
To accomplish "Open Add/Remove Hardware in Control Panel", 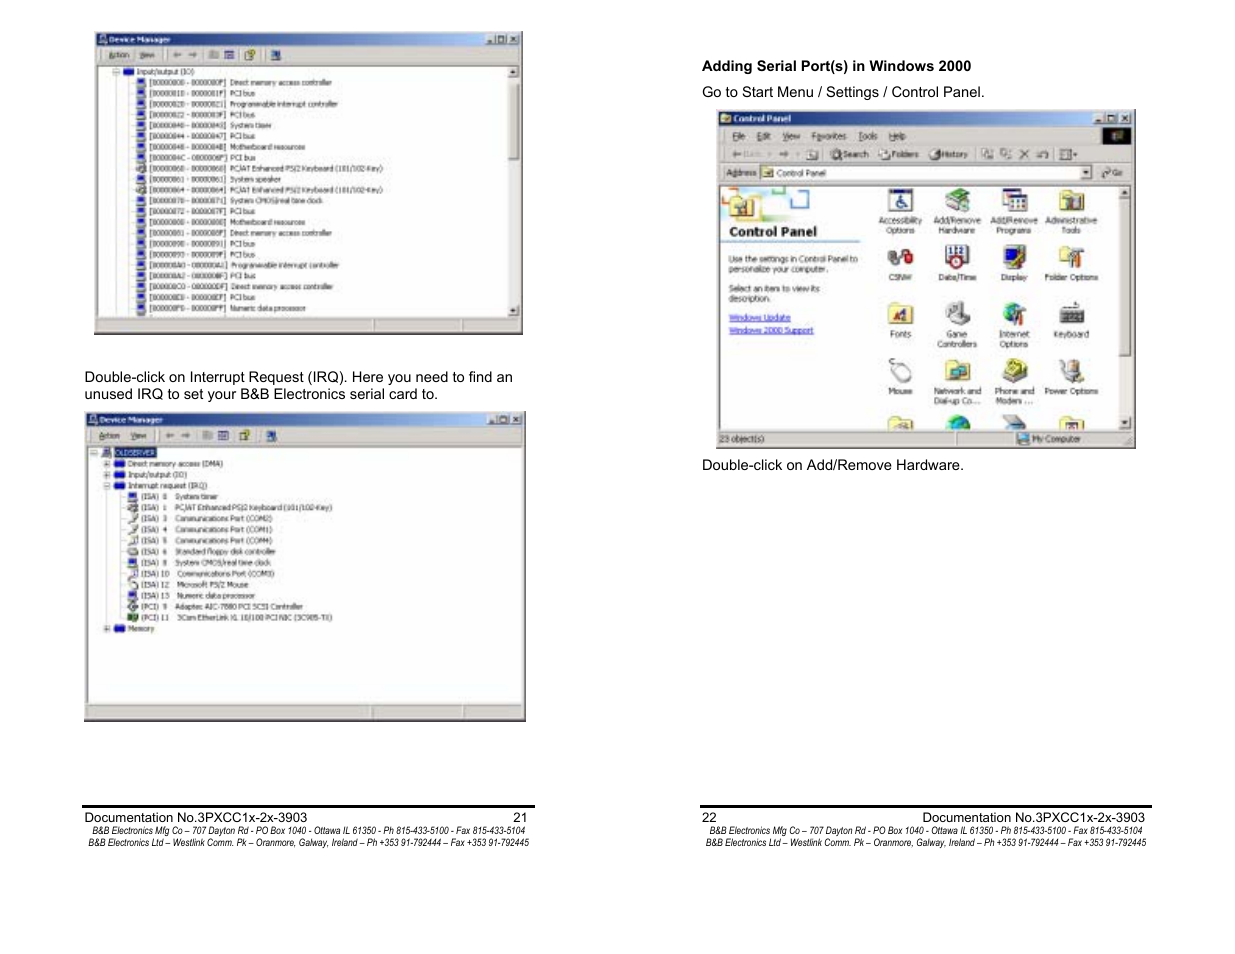I will click(x=957, y=211).
